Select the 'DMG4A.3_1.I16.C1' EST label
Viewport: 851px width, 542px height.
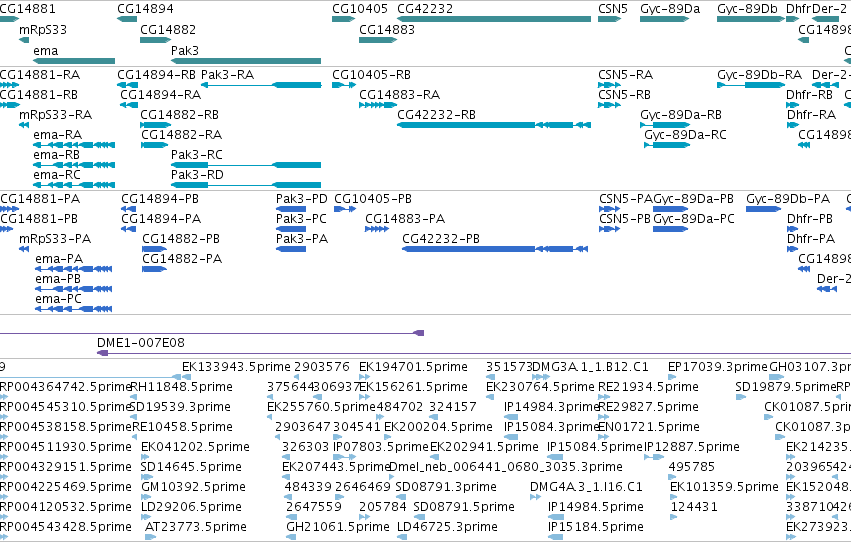pos(586,487)
